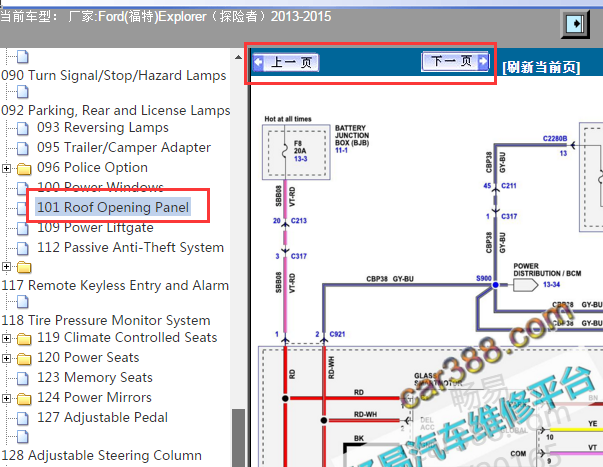Click the refresh current page link 刷新当前页

(541, 67)
